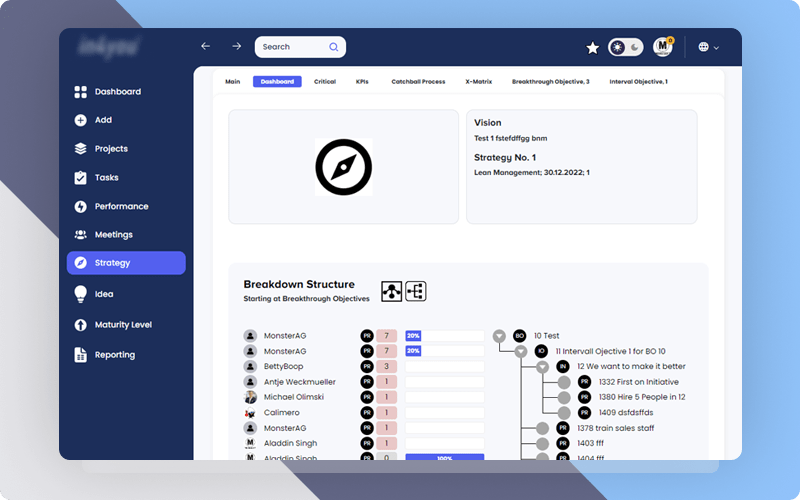Screen dimensions: 800x500
Task: Click the back arrow in top bar
Action: (x=206, y=46)
